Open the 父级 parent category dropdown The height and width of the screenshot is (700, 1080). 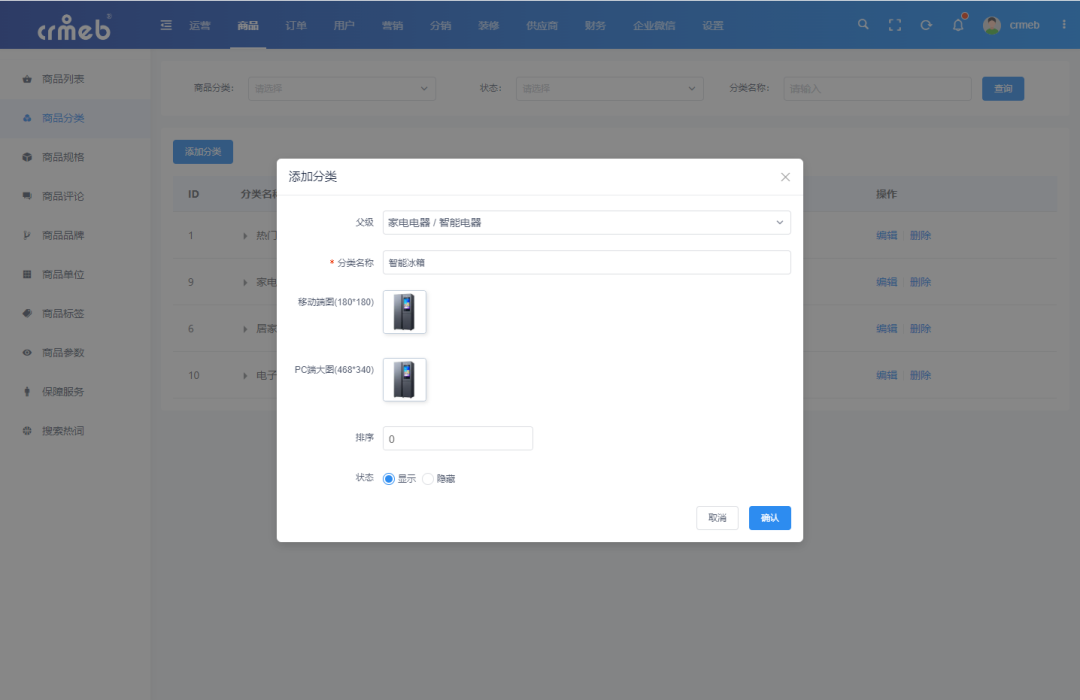point(587,222)
